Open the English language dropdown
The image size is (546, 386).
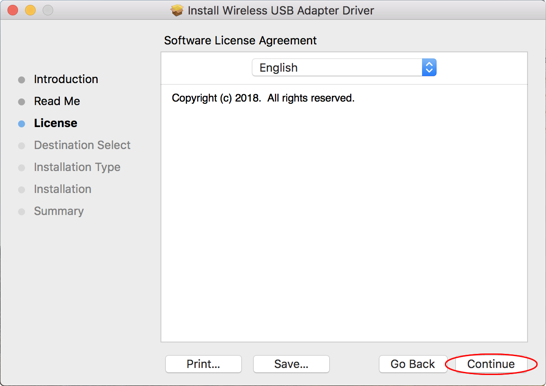click(344, 68)
